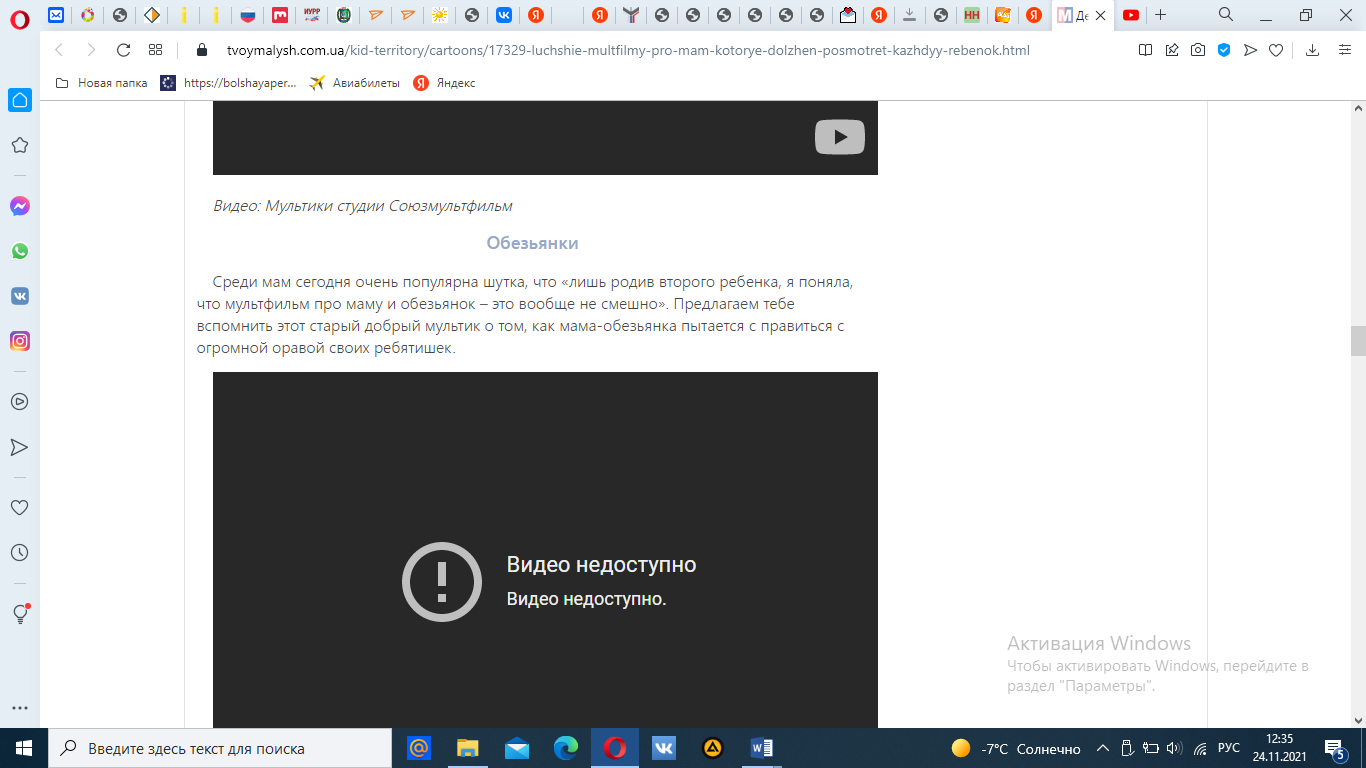The height and width of the screenshot is (768, 1366).
Task: Open sidebar three-dots setup menu
Action: click(20, 707)
